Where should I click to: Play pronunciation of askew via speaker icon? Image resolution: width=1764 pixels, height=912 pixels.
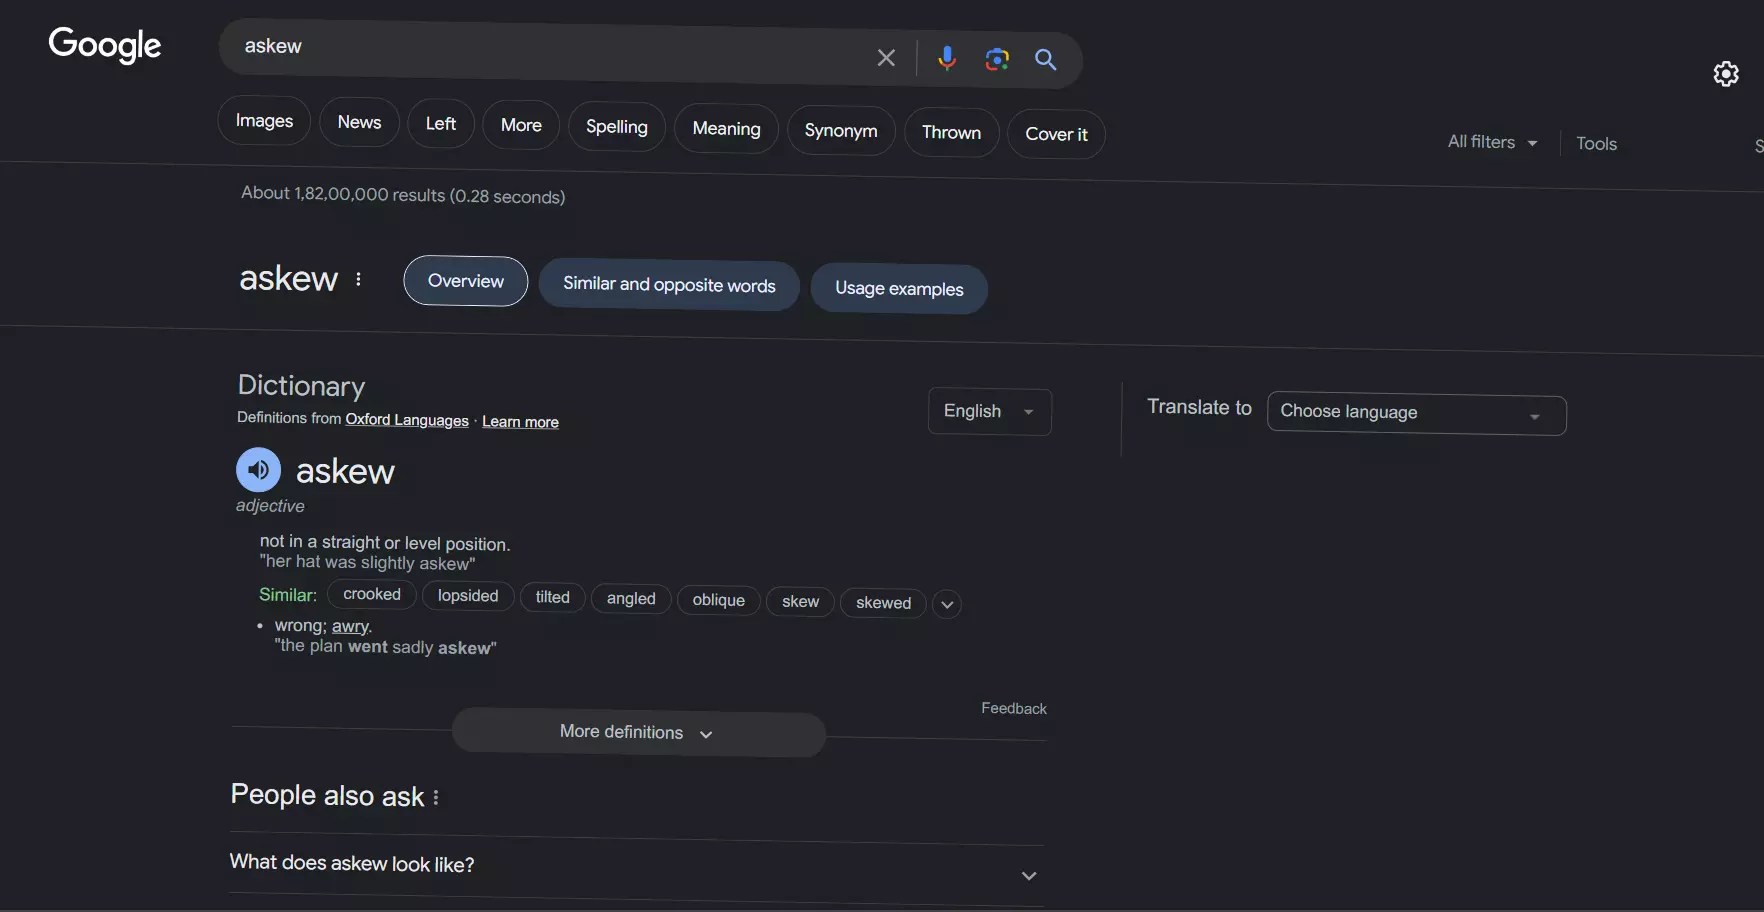click(x=258, y=469)
